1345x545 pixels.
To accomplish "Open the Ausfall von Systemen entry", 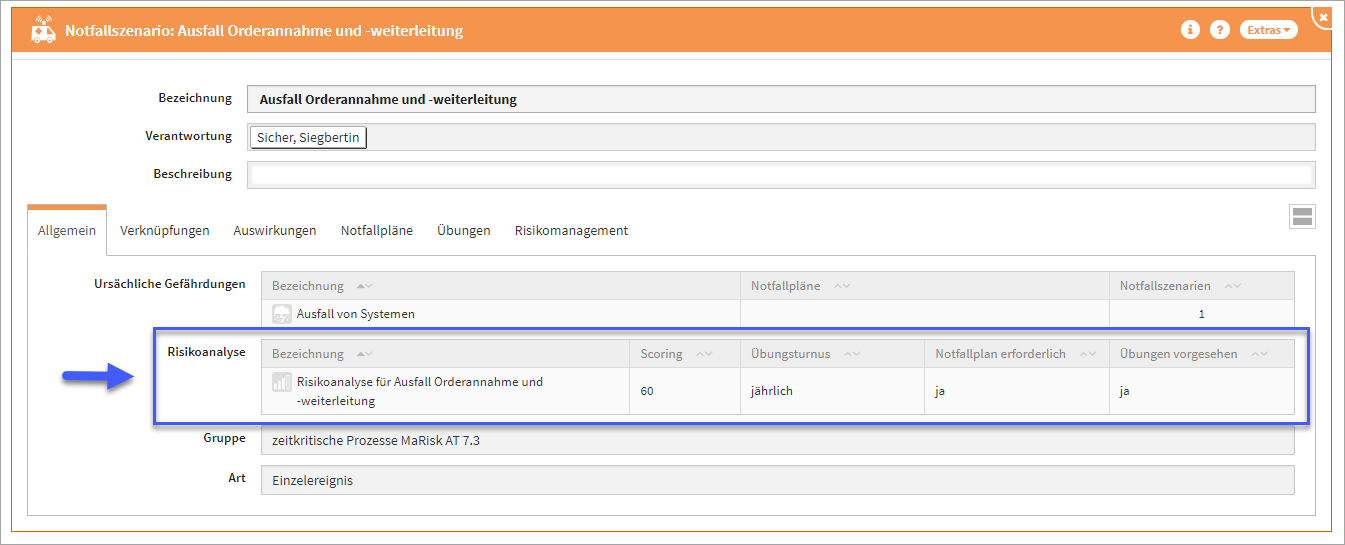I will coord(356,314).
